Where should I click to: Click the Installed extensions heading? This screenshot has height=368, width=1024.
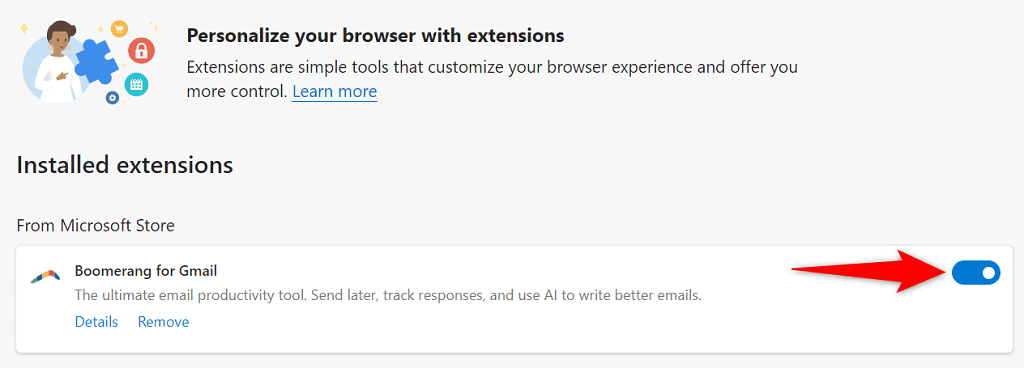coord(125,165)
